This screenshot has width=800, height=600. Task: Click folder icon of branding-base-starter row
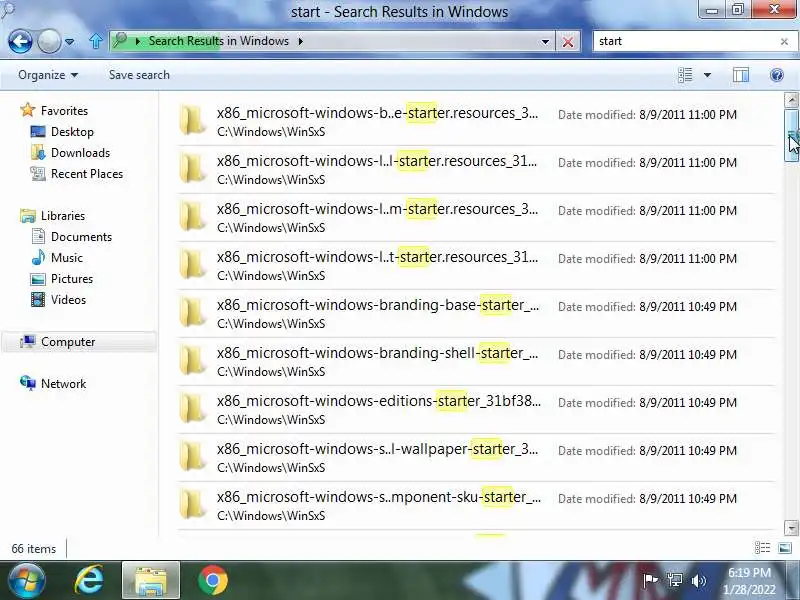coord(192,312)
